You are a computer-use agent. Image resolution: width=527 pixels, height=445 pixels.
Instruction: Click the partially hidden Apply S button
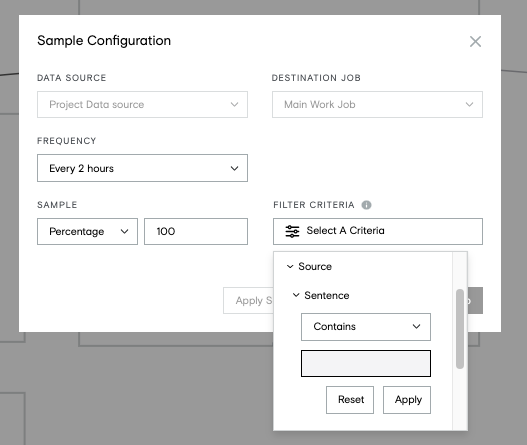[x=248, y=300]
